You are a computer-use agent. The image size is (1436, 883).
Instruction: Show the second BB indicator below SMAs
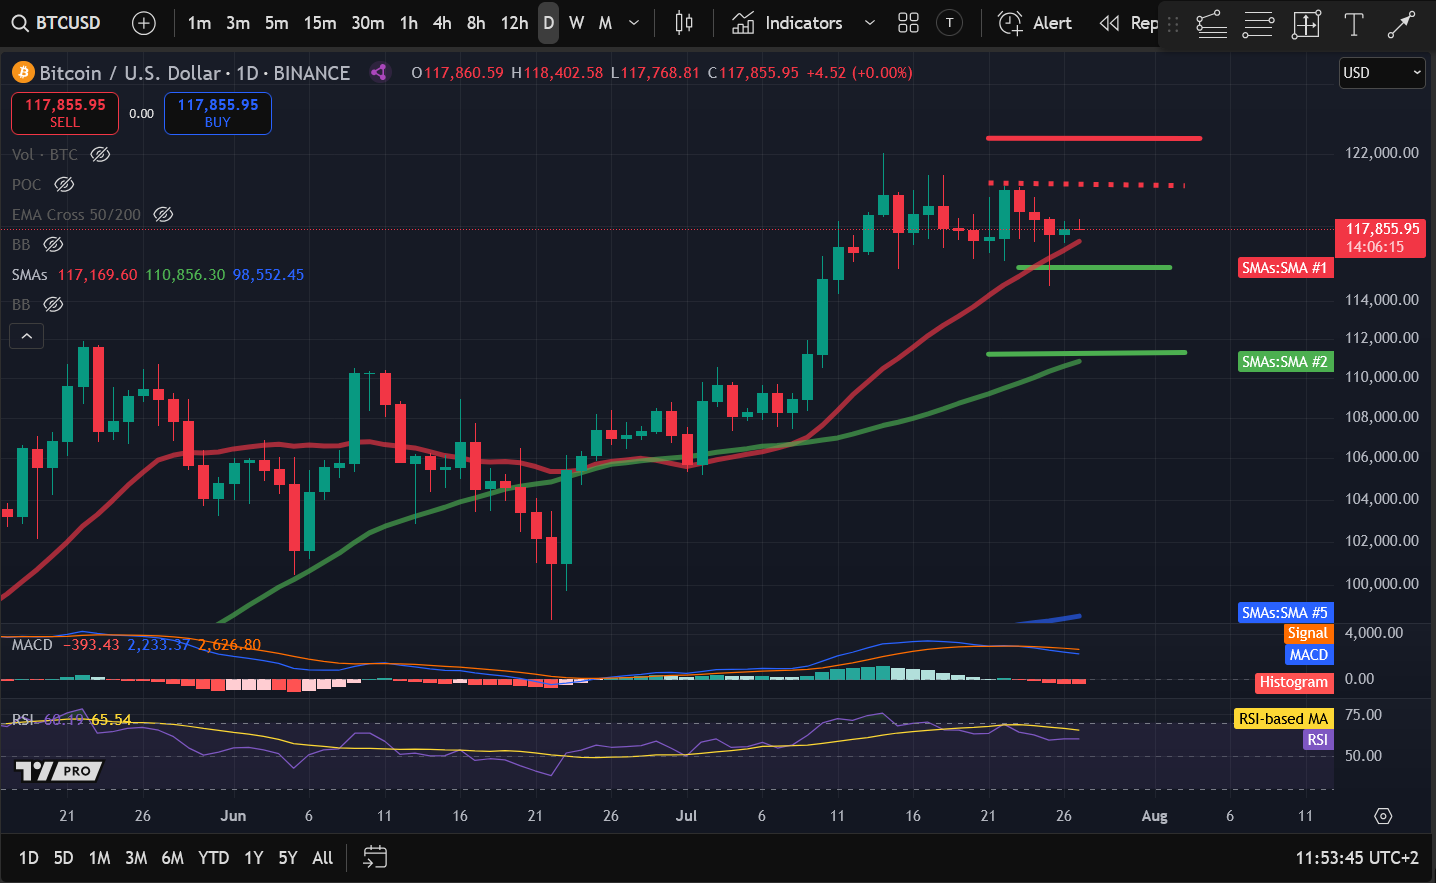coord(53,304)
